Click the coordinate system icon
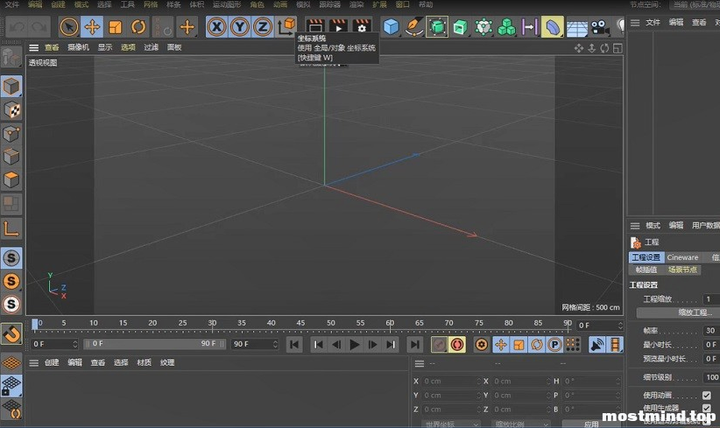 (286, 26)
